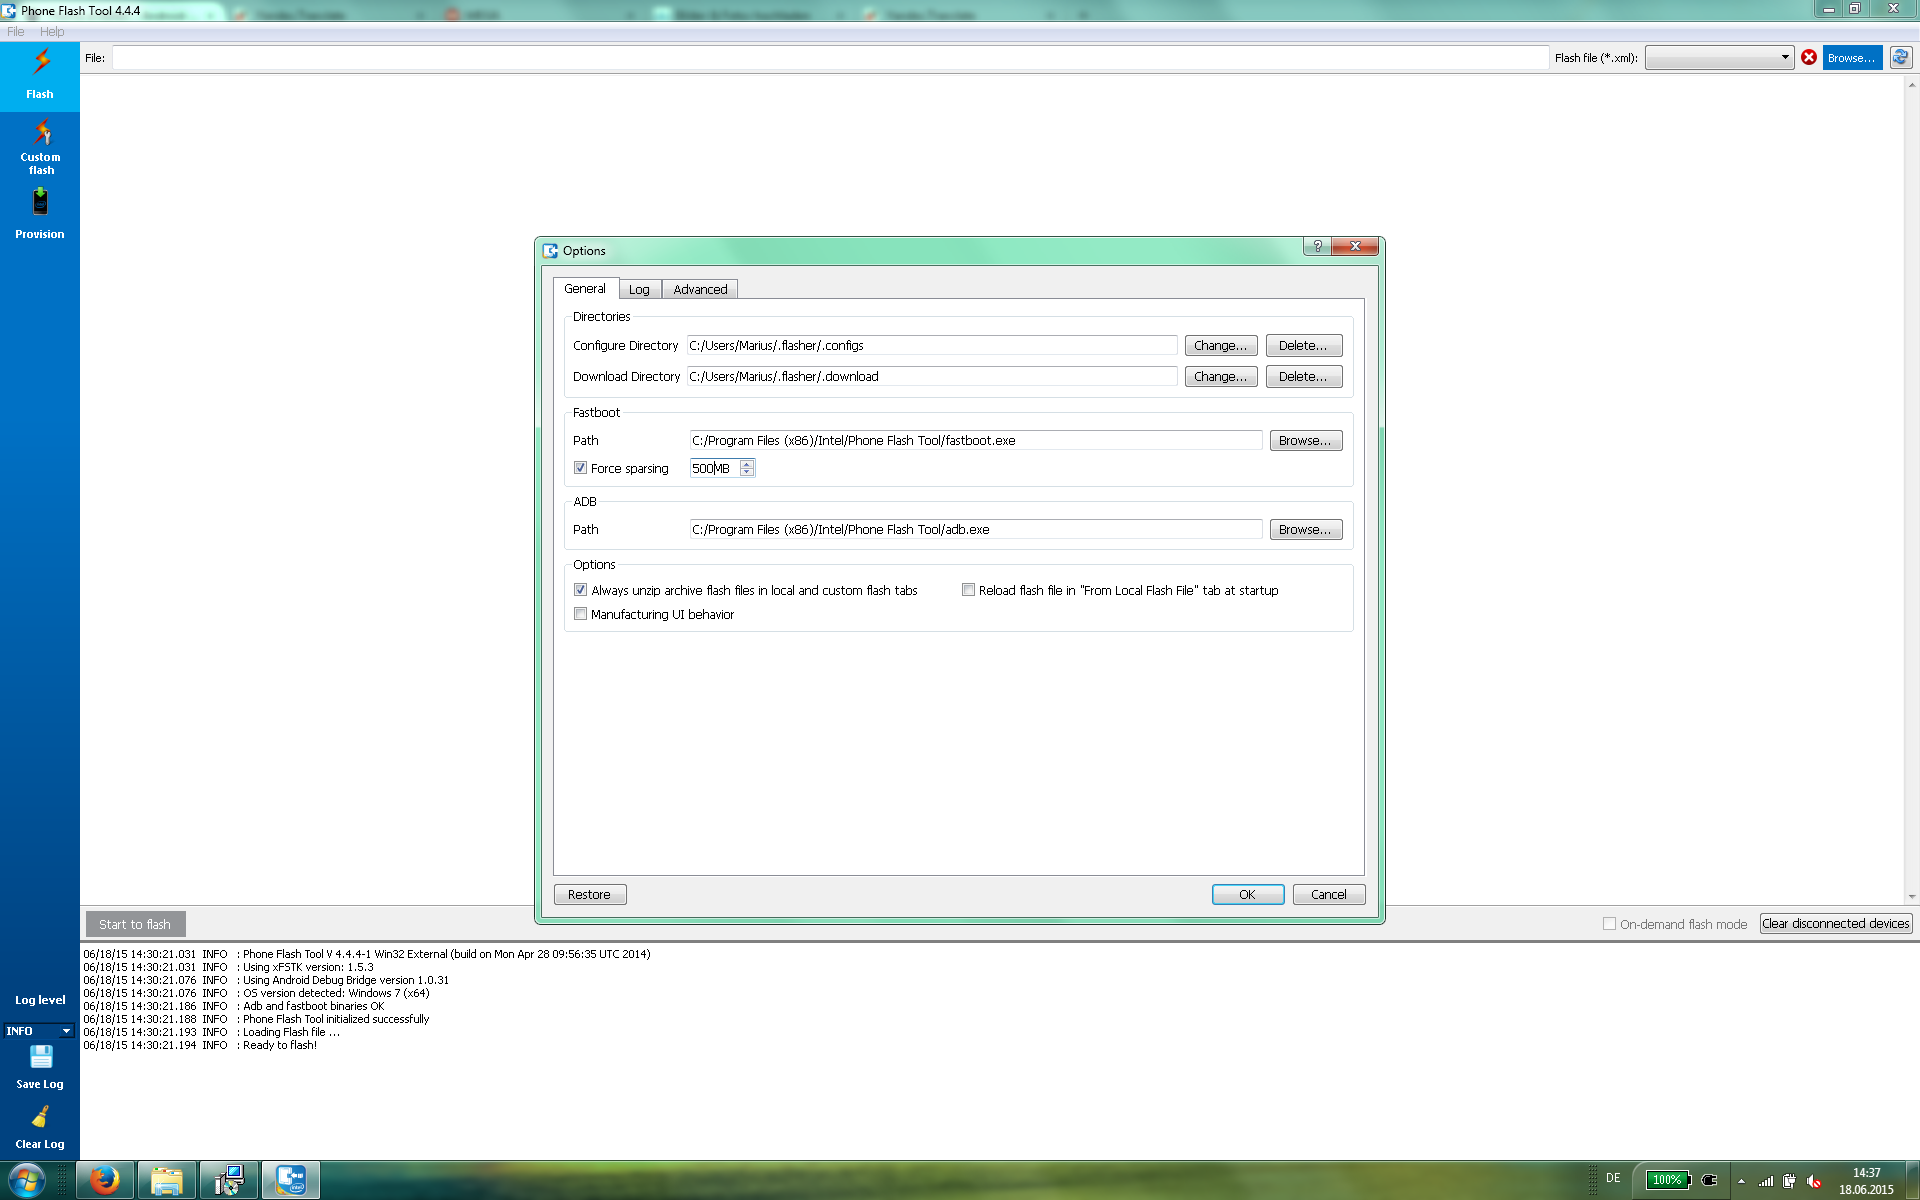
Task: Select the General tab
Action: pos(585,288)
